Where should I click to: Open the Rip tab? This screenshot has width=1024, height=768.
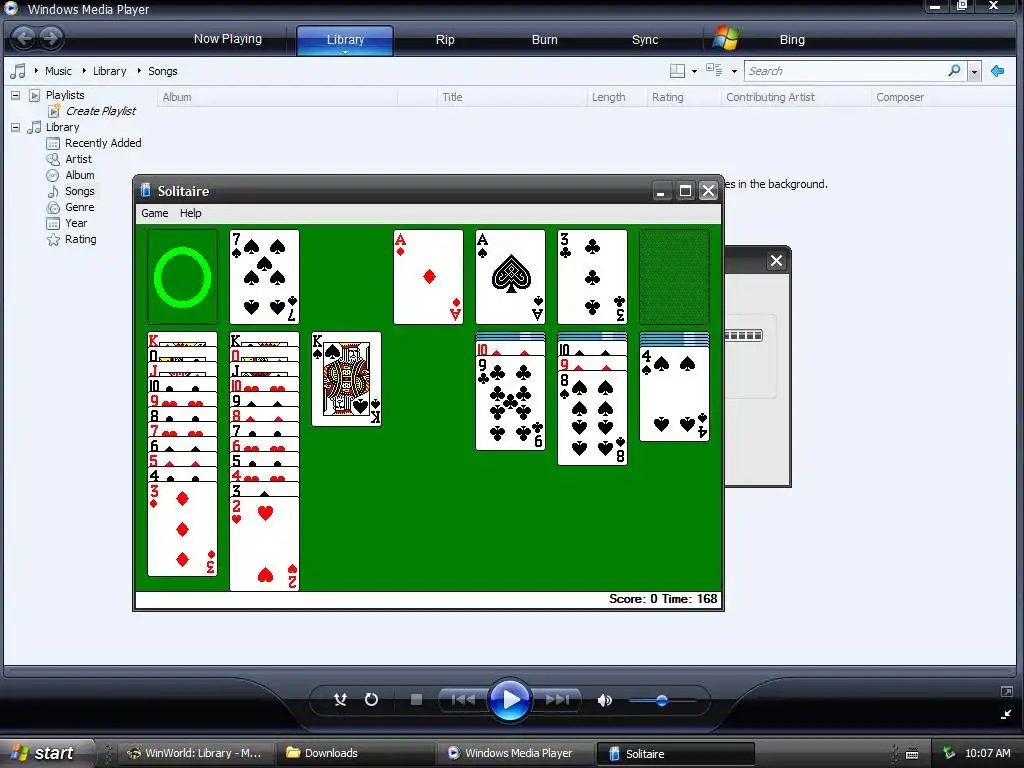pos(445,40)
